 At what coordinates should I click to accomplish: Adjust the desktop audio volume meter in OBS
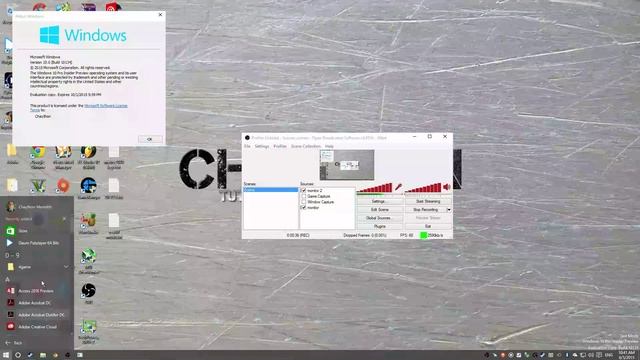[x=423, y=188]
